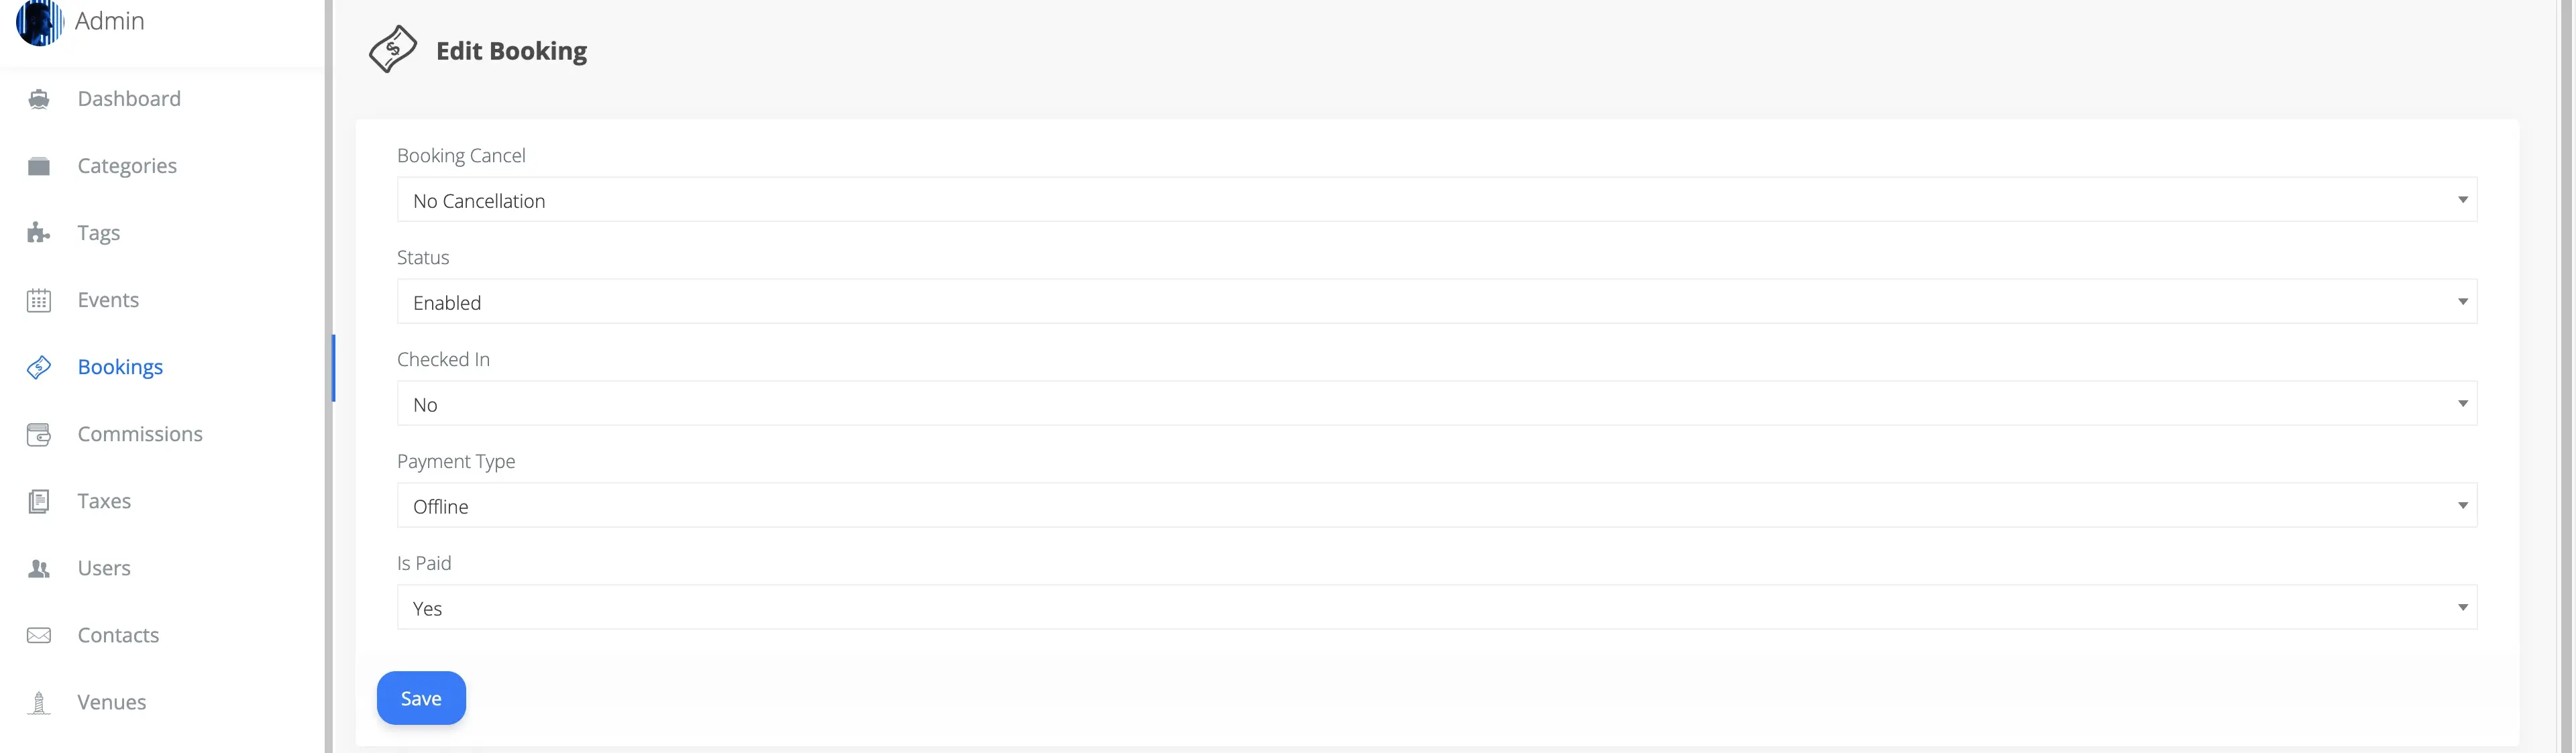Click the admin avatar picture
The width and height of the screenshot is (2576, 753).
[39, 21]
